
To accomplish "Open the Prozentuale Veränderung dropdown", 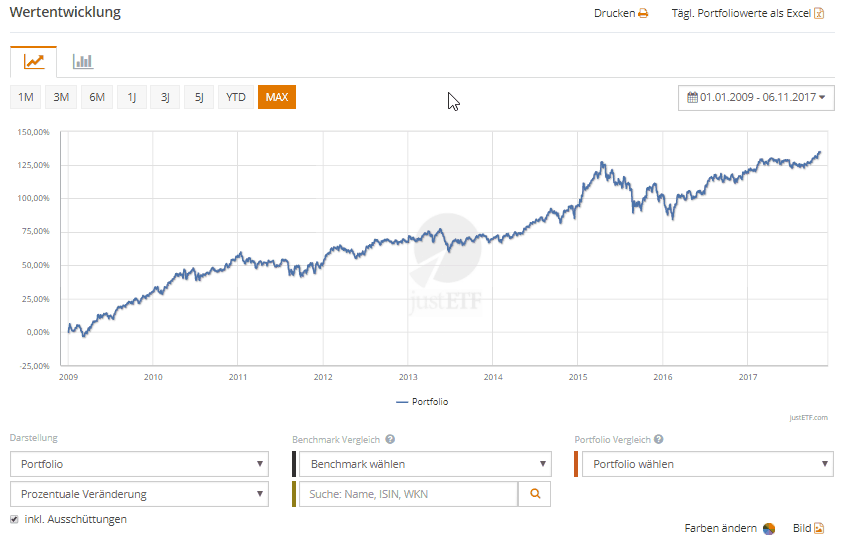I will click(139, 494).
